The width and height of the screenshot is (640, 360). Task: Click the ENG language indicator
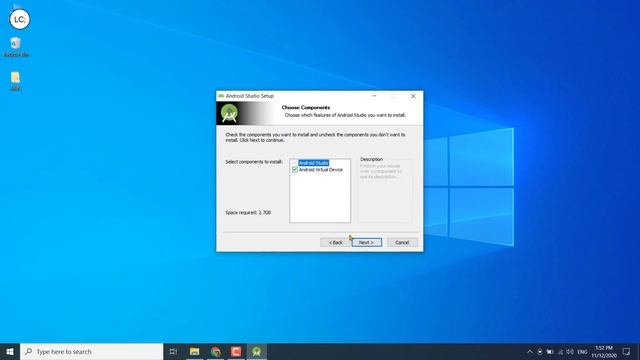coord(582,351)
